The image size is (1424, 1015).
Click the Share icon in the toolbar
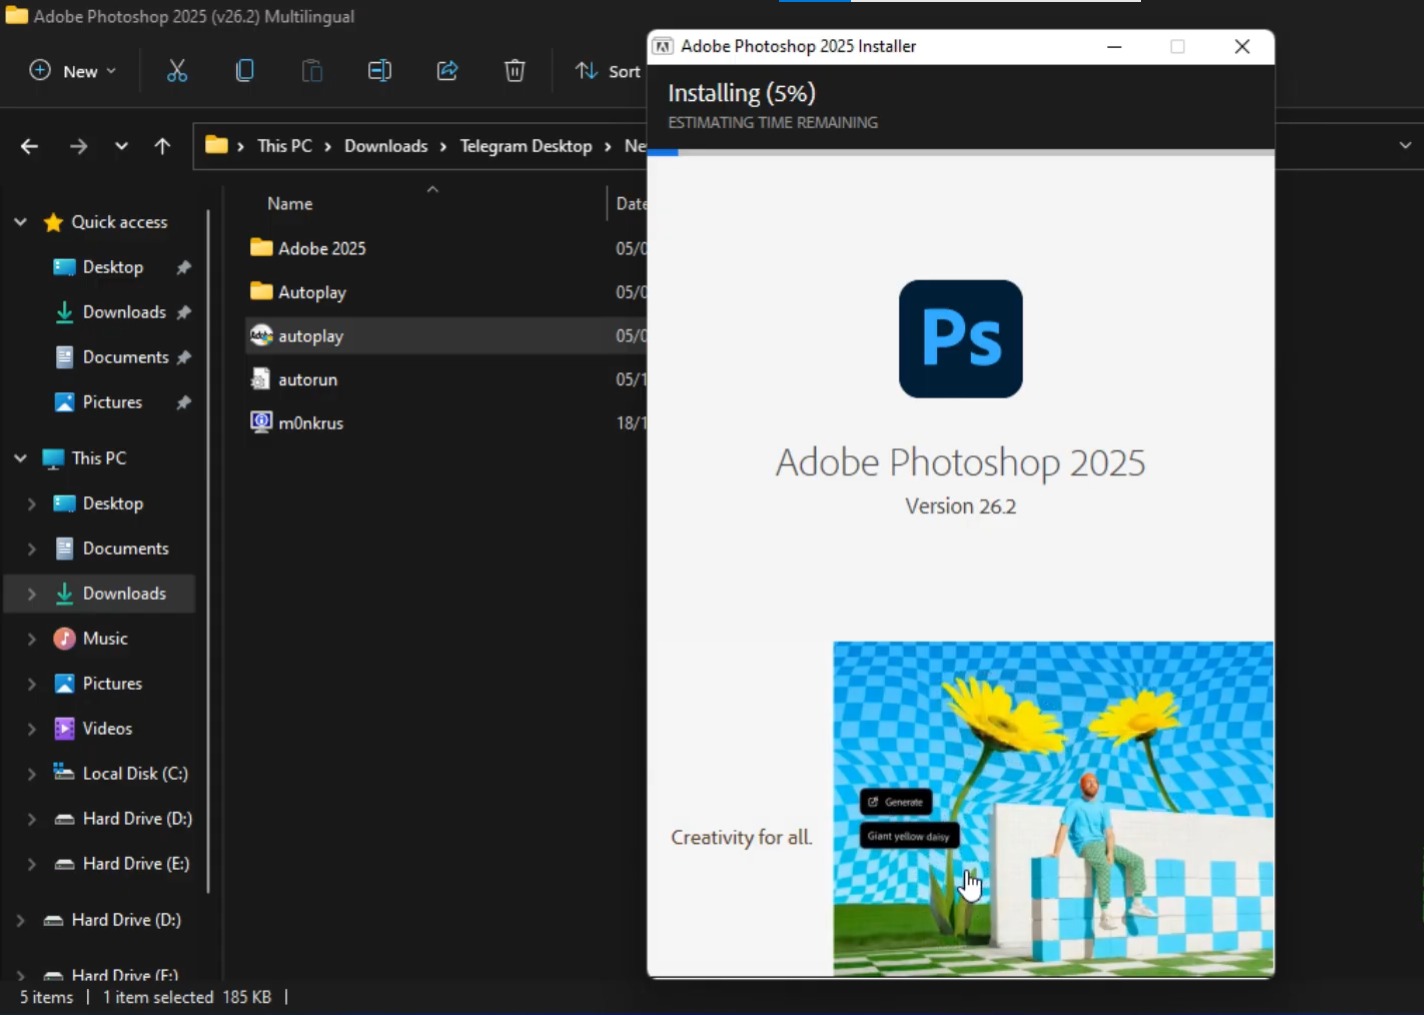coord(447,71)
